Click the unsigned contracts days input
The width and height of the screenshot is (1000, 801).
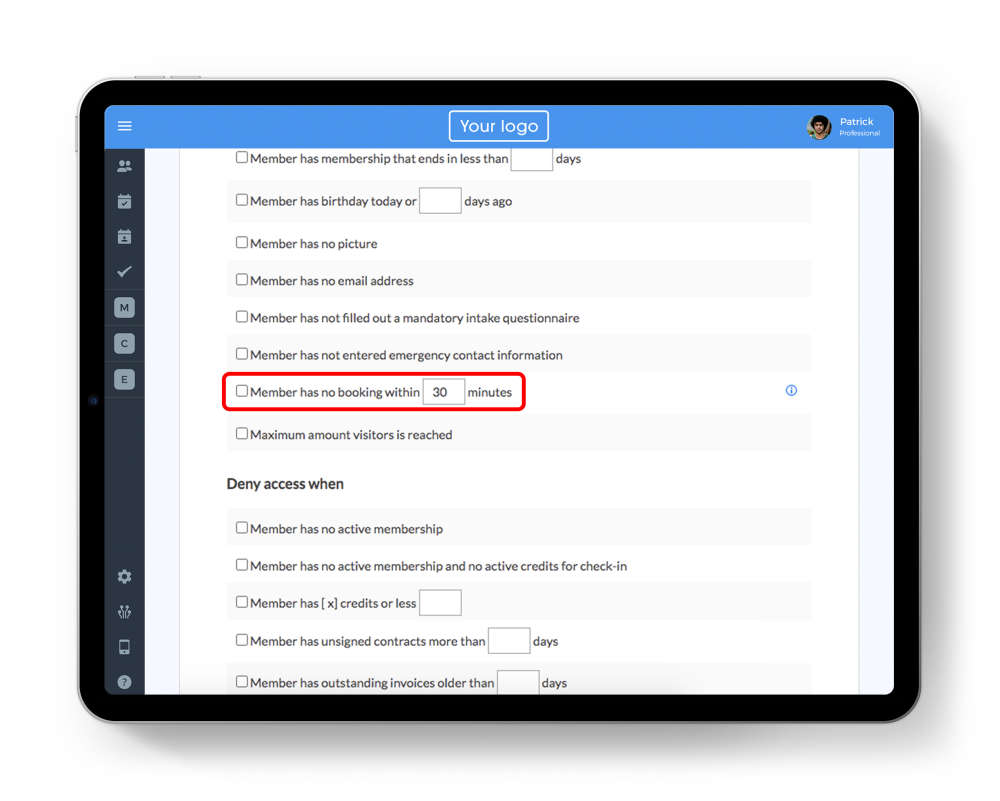pos(509,641)
